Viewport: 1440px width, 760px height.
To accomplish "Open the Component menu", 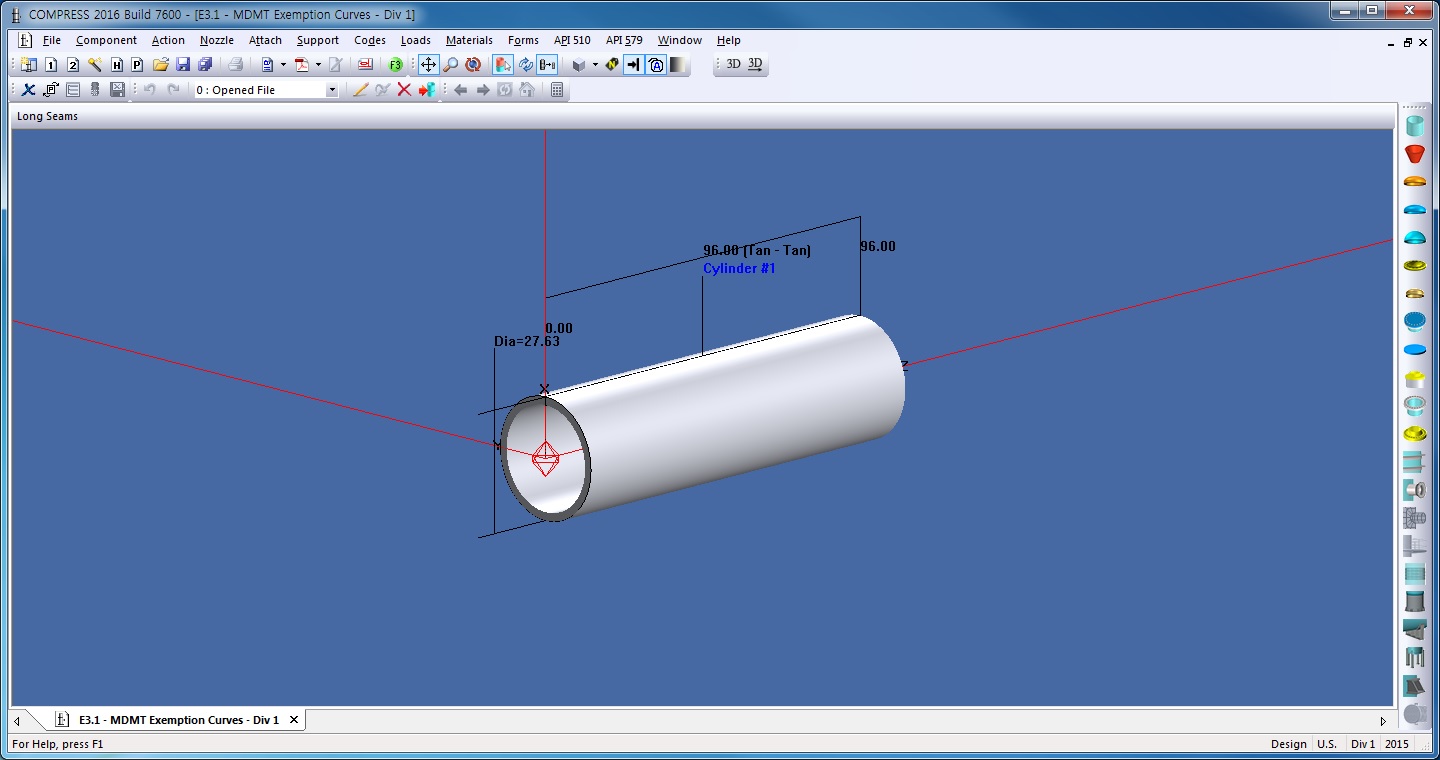I will [x=106, y=40].
